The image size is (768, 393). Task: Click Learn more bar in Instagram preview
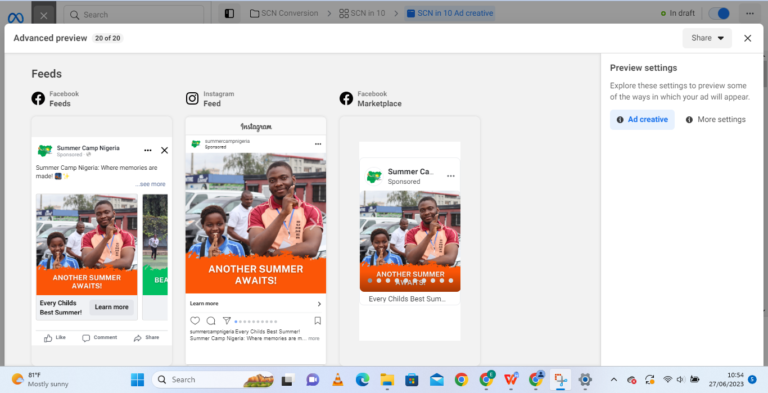click(256, 304)
